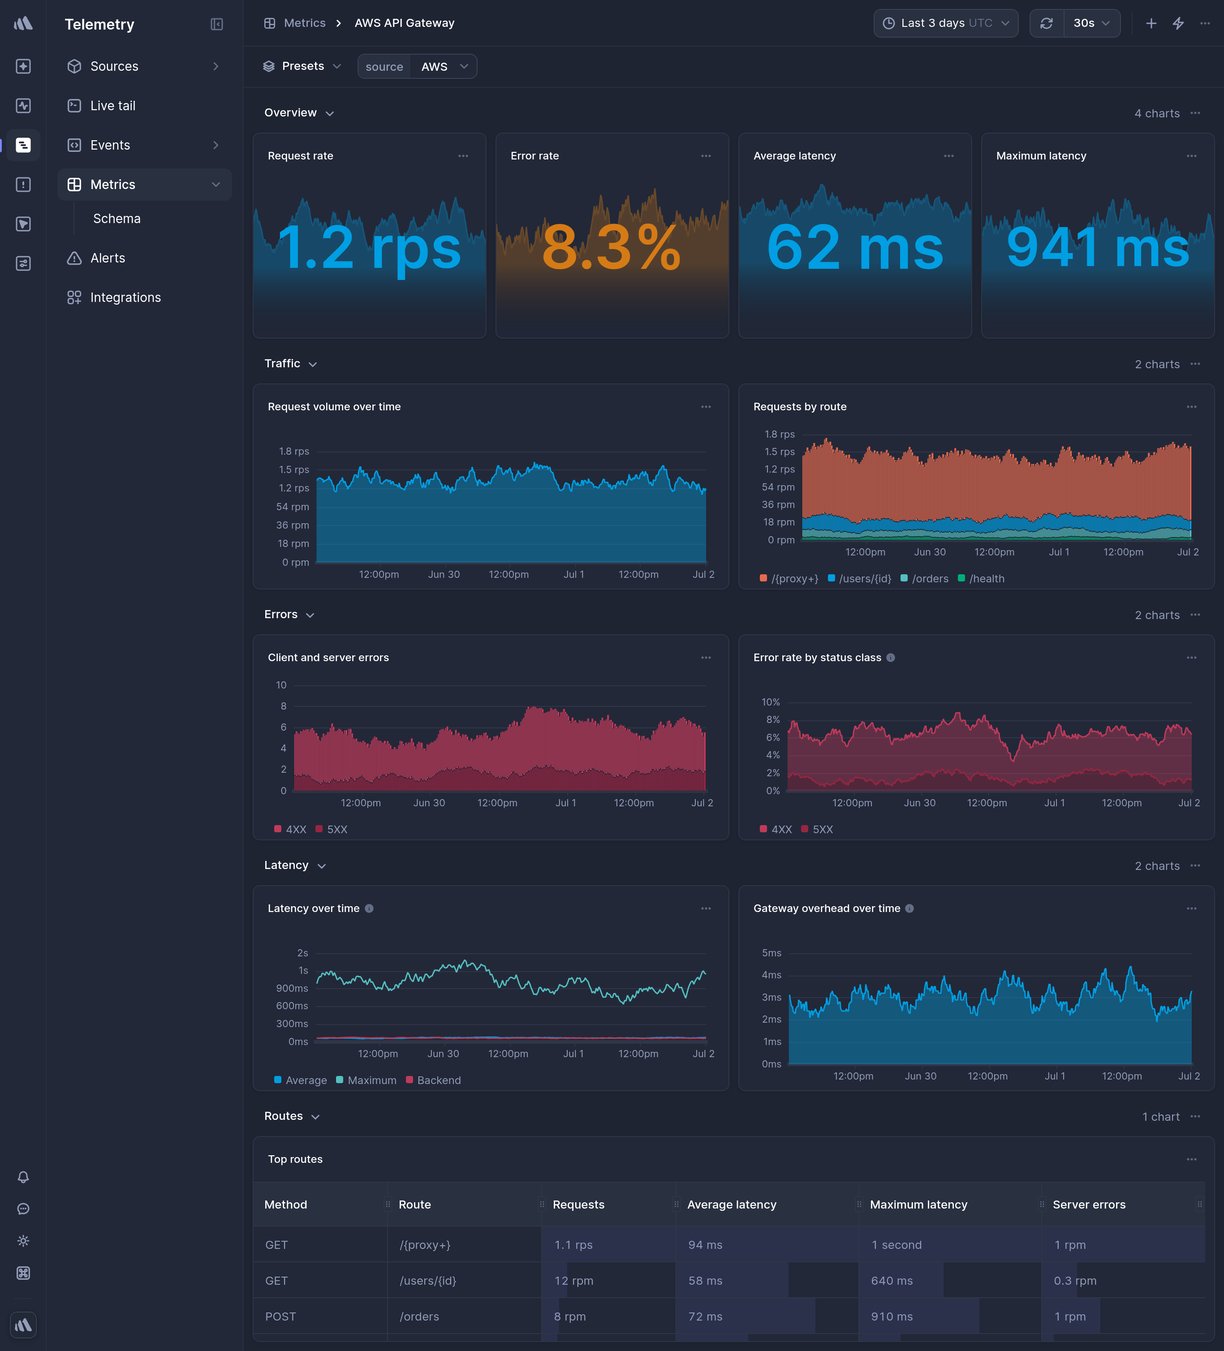Click the Better Stack logo in the top corner
Viewport: 1224px width, 1351px height.
23,23
